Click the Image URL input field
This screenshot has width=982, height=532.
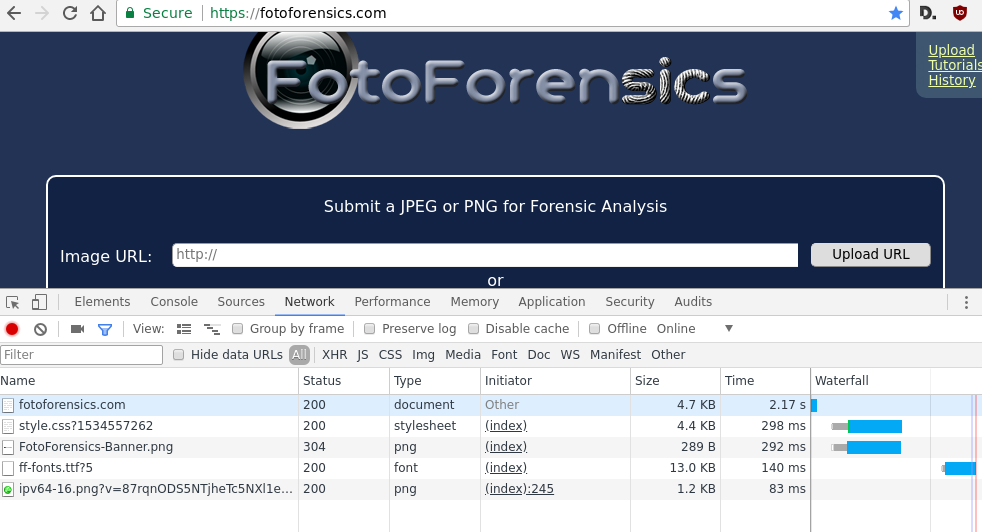pos(485,255)
